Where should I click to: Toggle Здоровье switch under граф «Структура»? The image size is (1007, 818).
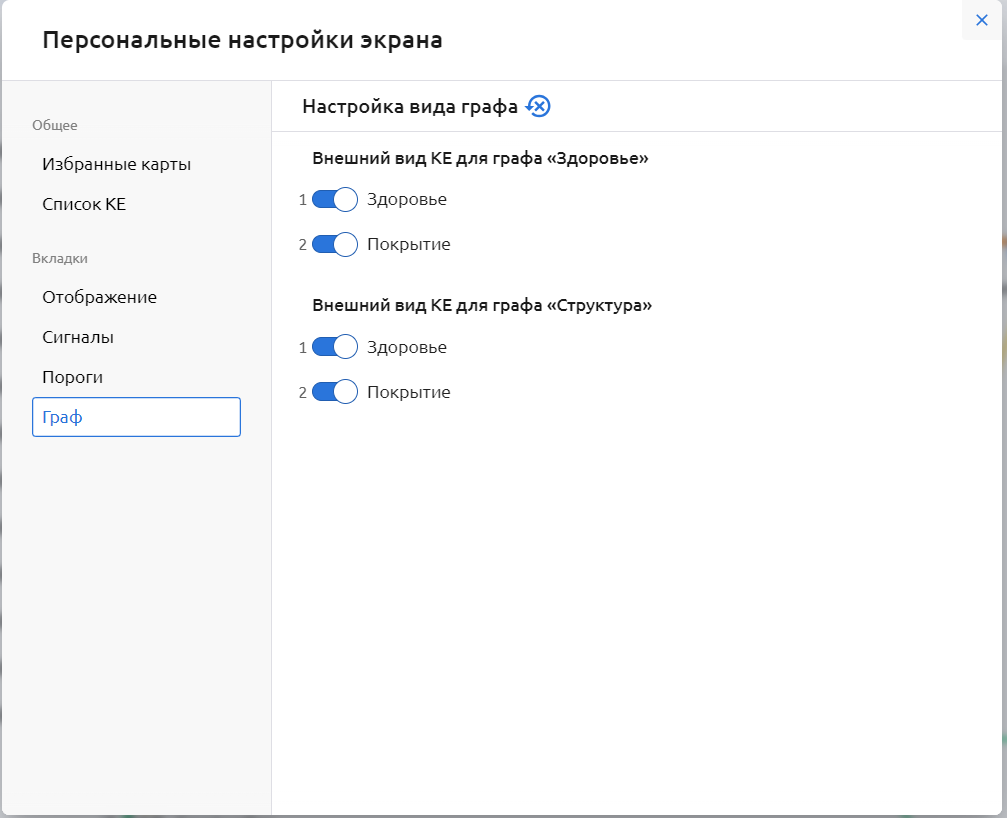334,347
